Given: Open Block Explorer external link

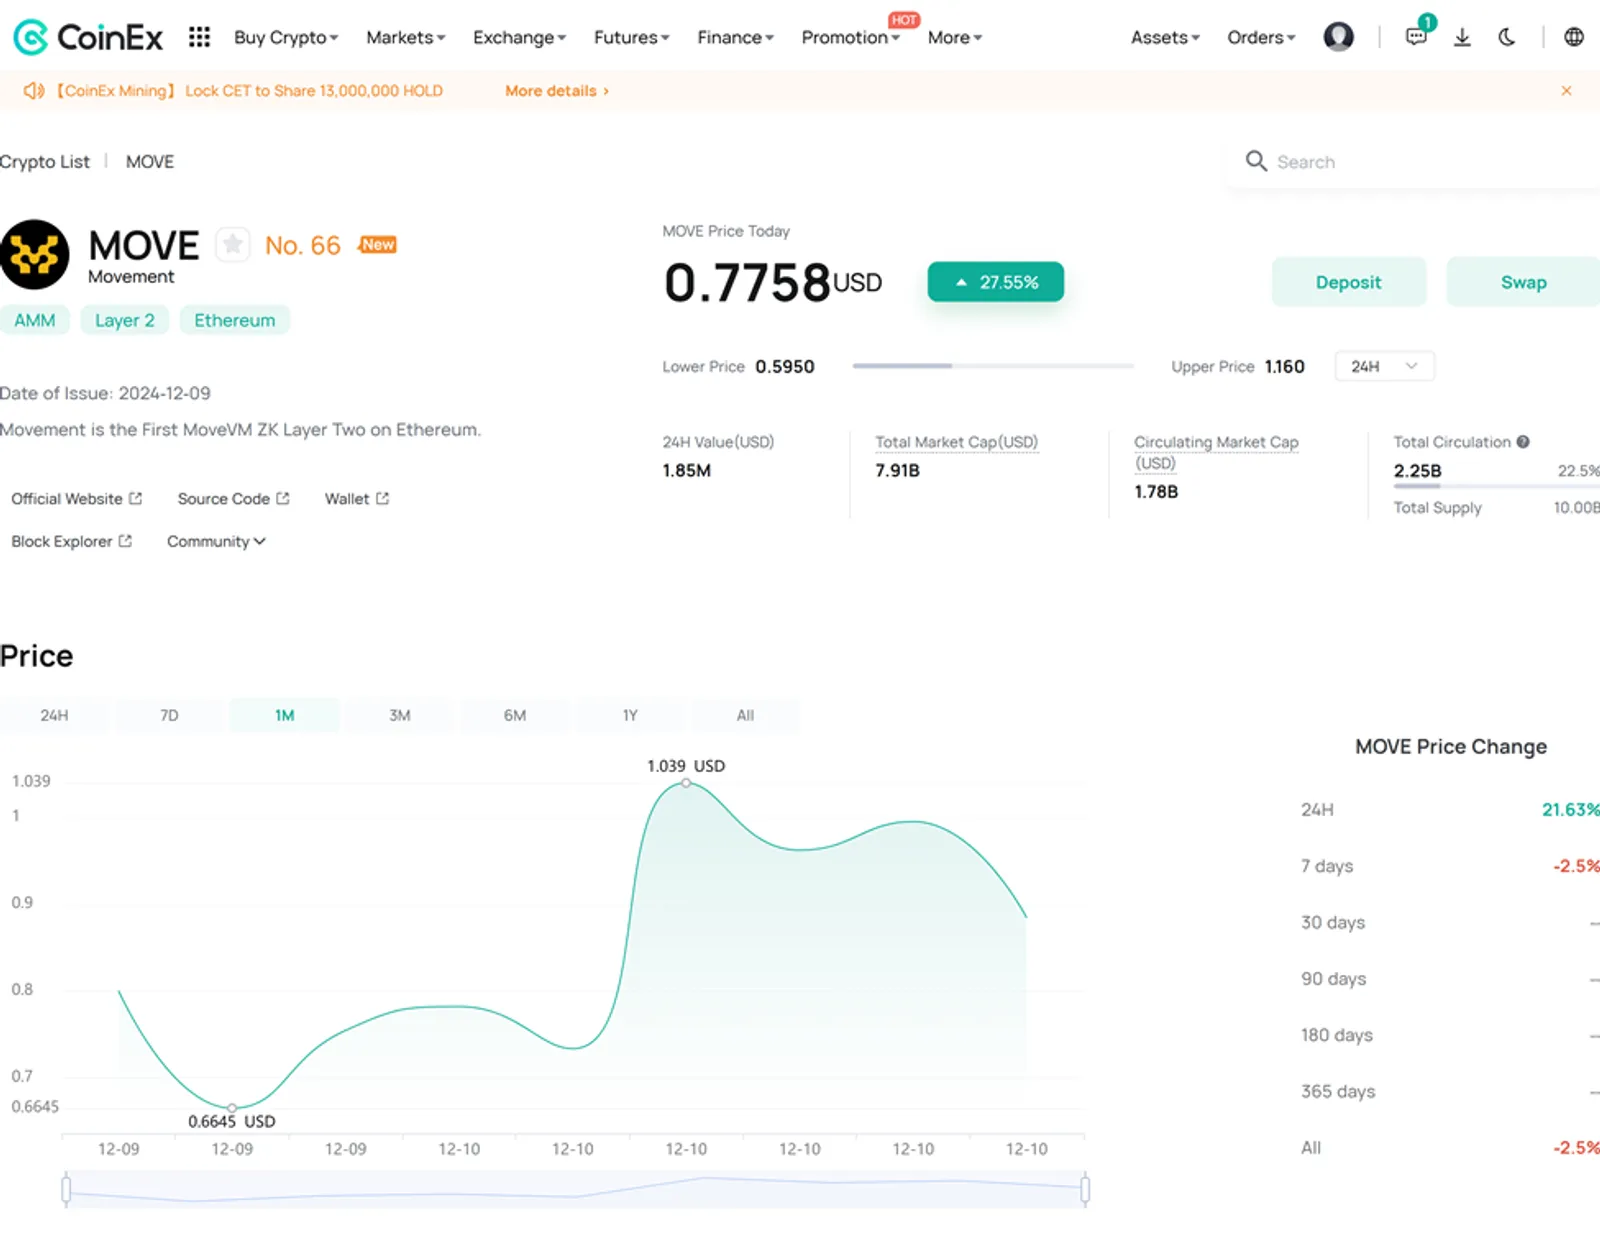Looking at the screenshot, I should pos(71,541).
